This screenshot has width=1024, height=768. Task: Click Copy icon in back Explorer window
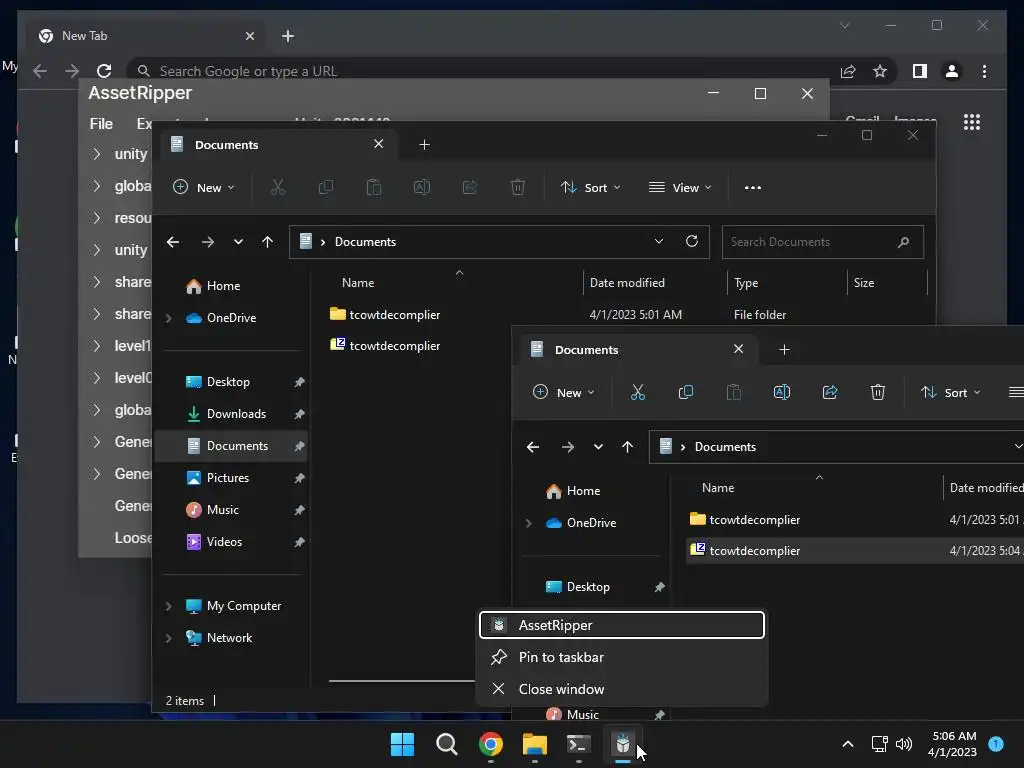pos(326,187)
